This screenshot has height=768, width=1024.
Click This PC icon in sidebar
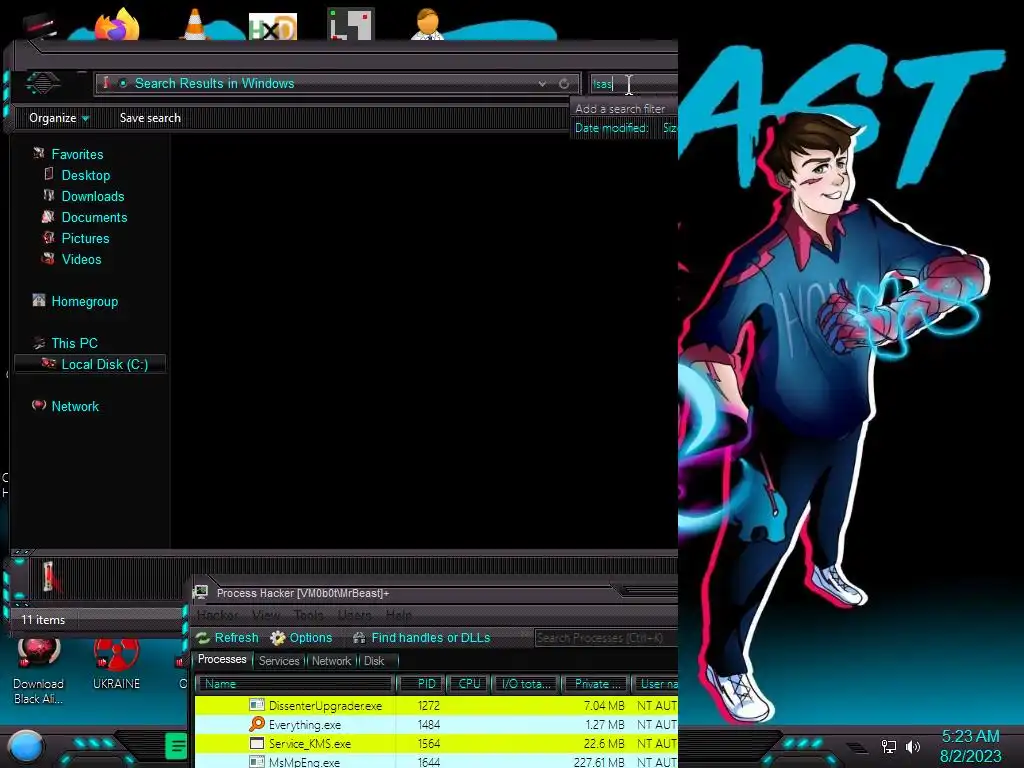39,342
